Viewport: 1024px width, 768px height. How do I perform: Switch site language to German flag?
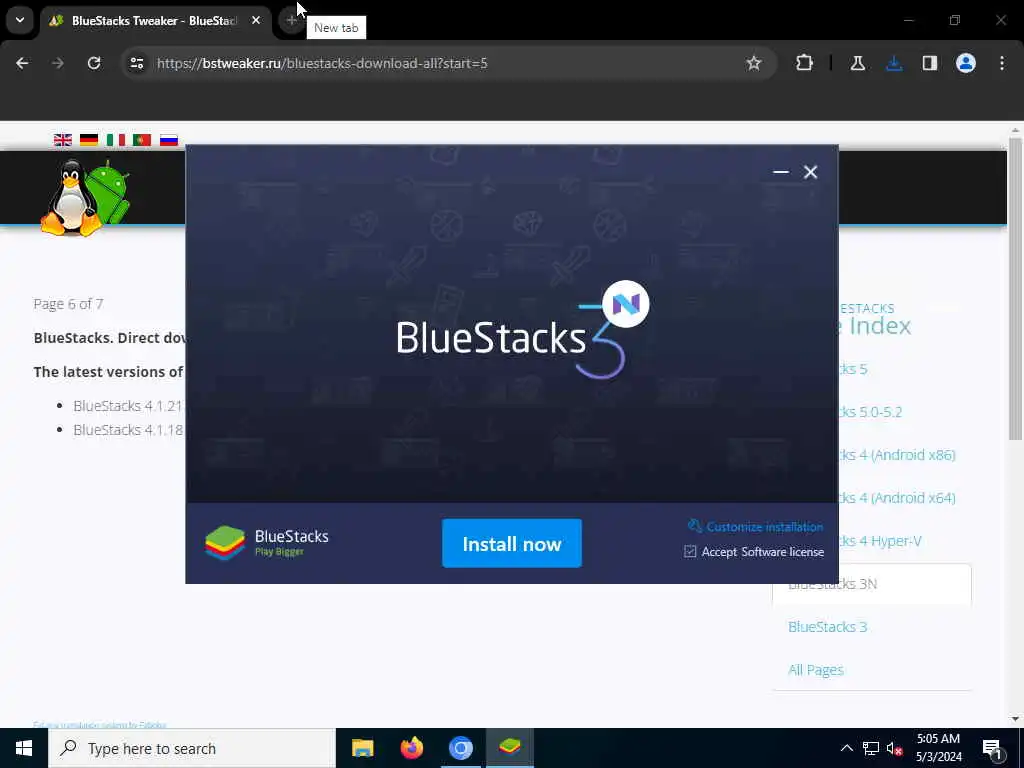point(89,140)
